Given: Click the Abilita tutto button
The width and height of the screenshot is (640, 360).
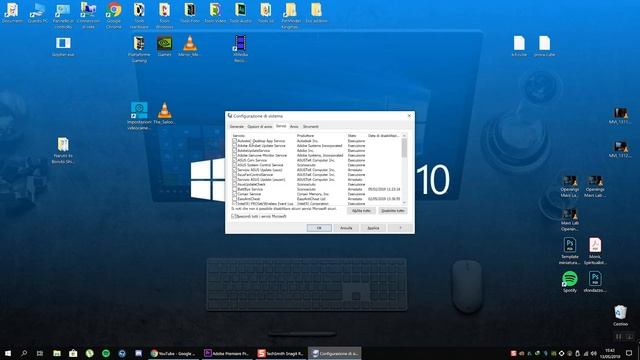Looking at the screenshot, I should (x=361, y=211).
